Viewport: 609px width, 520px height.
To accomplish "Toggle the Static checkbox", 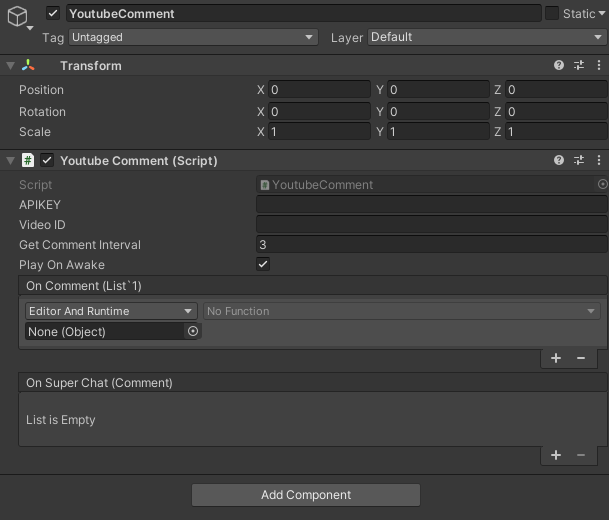I will 552,14.
